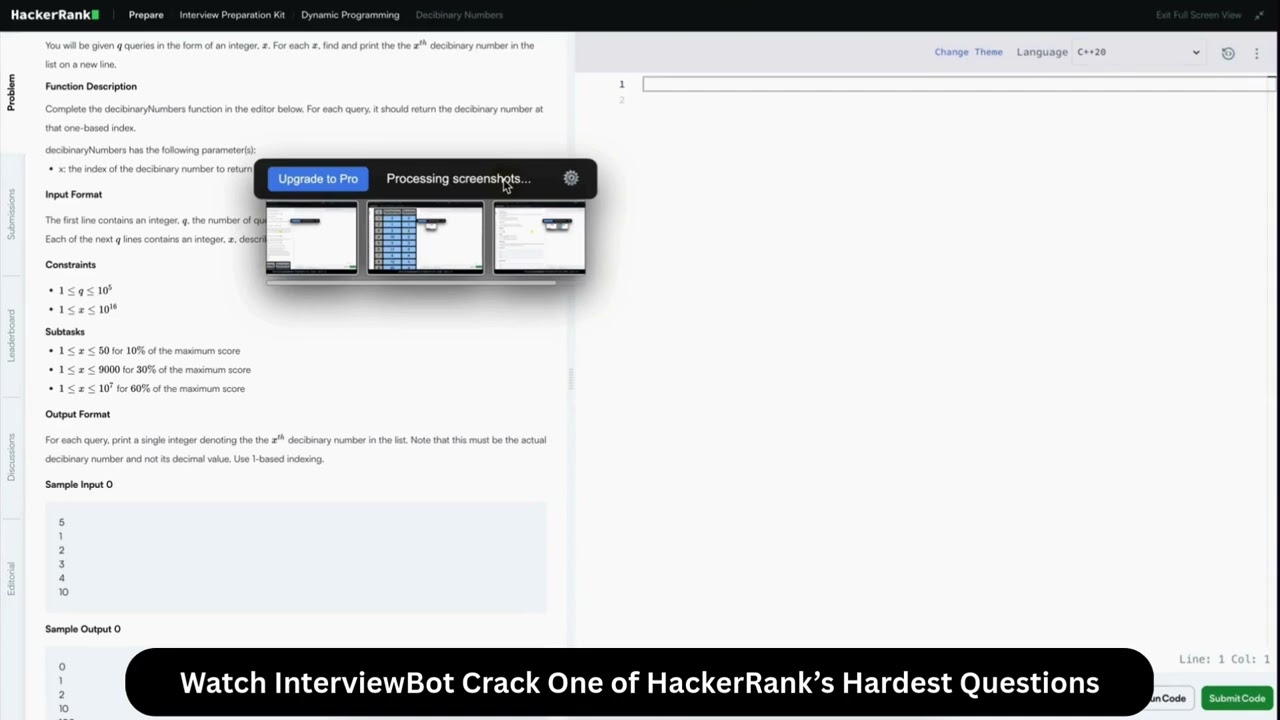Viewport: 1280px width, 720px height.
Task: Click the 'Sample Output 0' heading
Action: 83,629
